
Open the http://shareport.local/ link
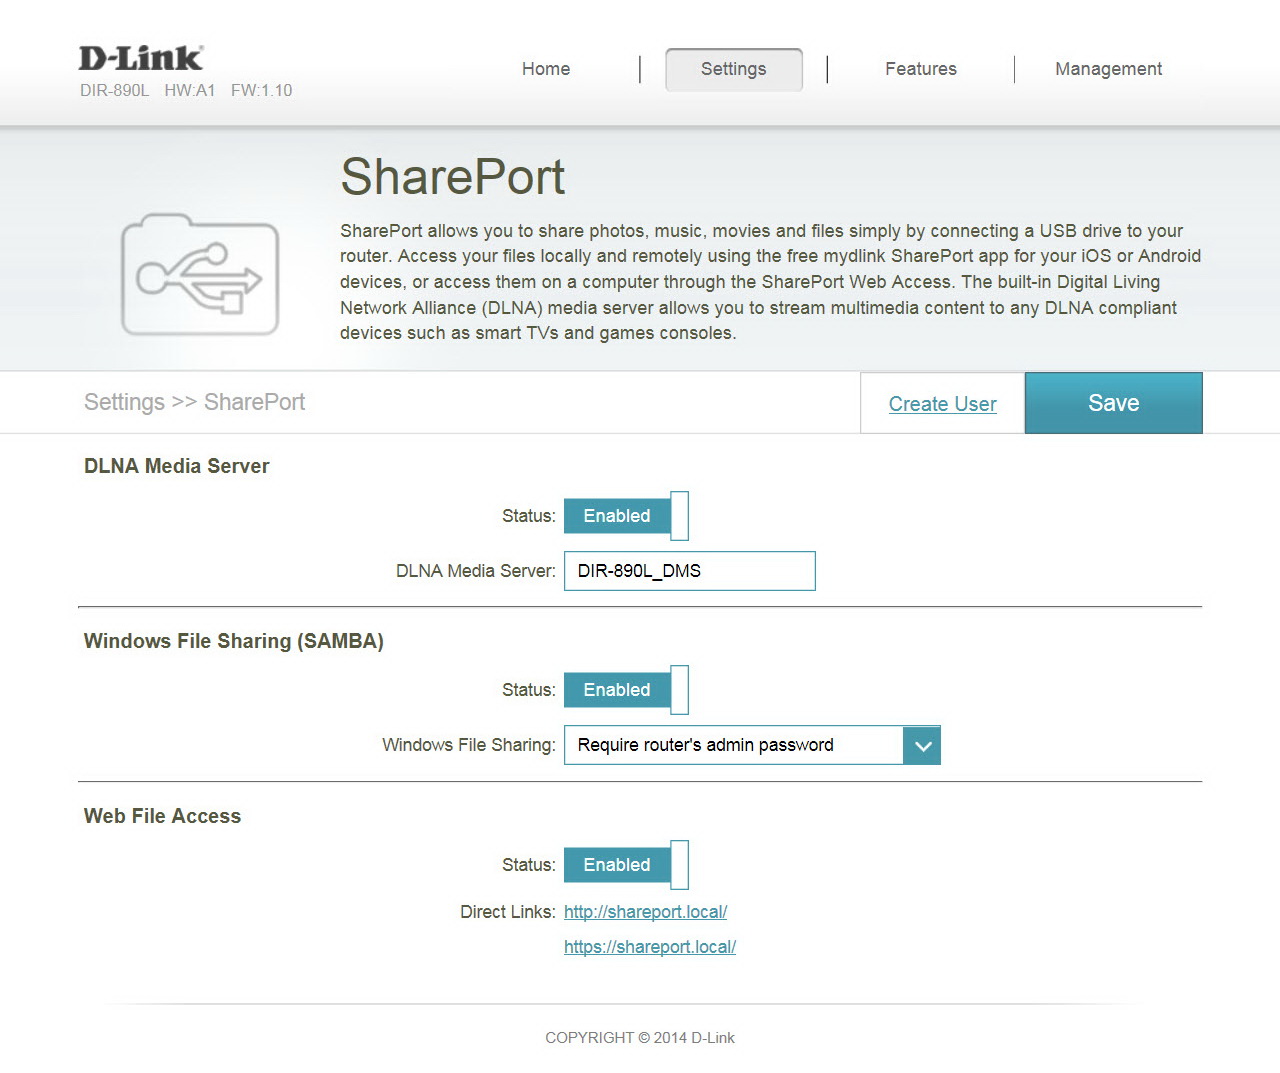pyautogui.click(x=646, y=912)
